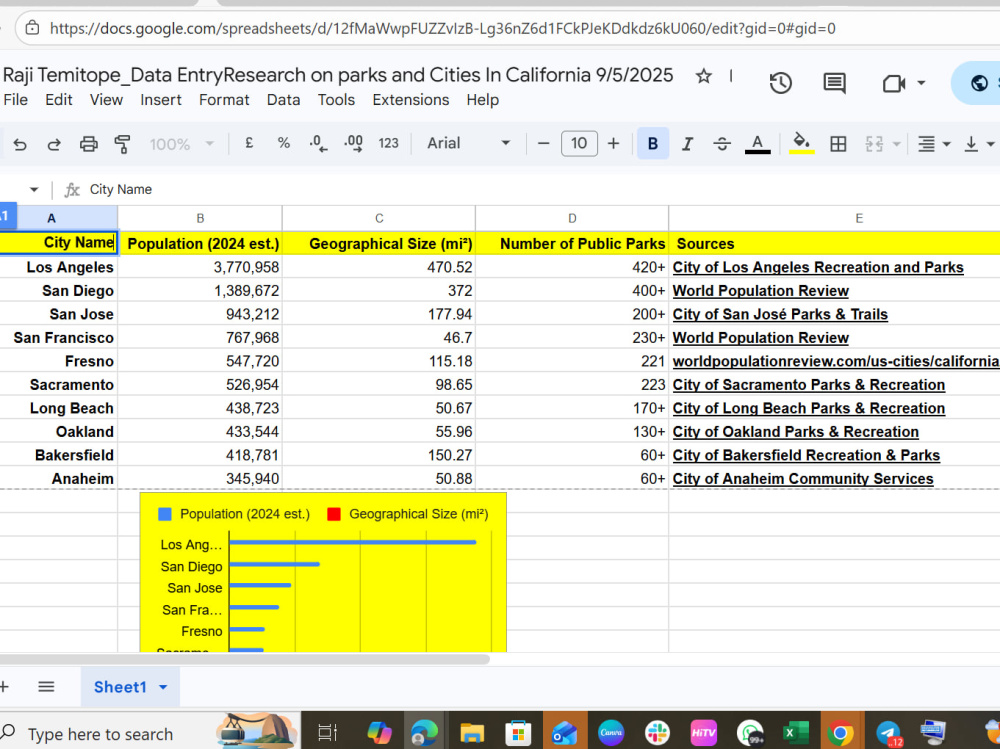Viewport: 1000px width, 749px height.
Task: Toggle Bold formatting button
Action: click(652, 144)
